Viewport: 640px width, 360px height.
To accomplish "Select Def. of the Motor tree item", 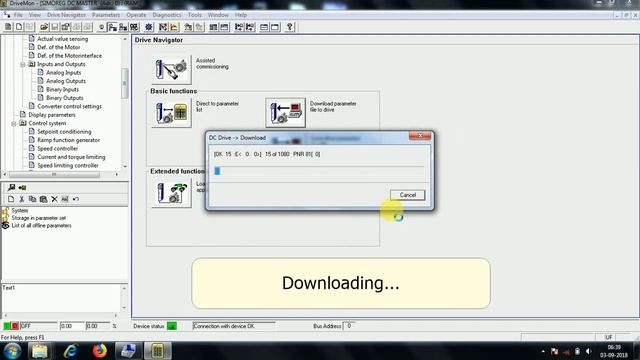I will tap(59, 47).
